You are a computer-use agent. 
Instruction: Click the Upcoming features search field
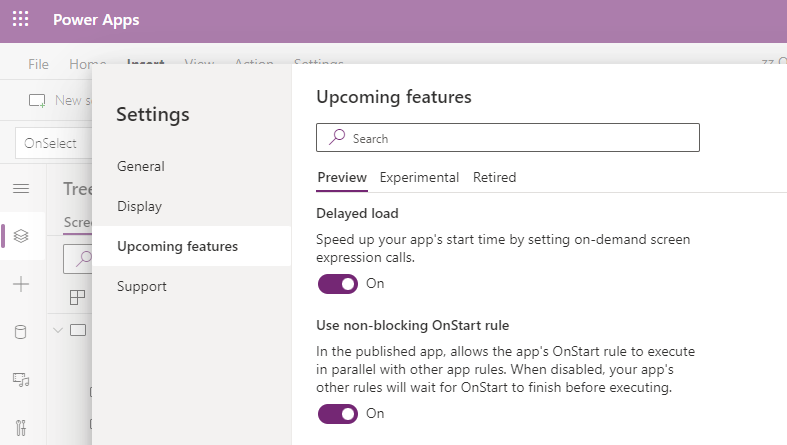(x=507, y=137)
